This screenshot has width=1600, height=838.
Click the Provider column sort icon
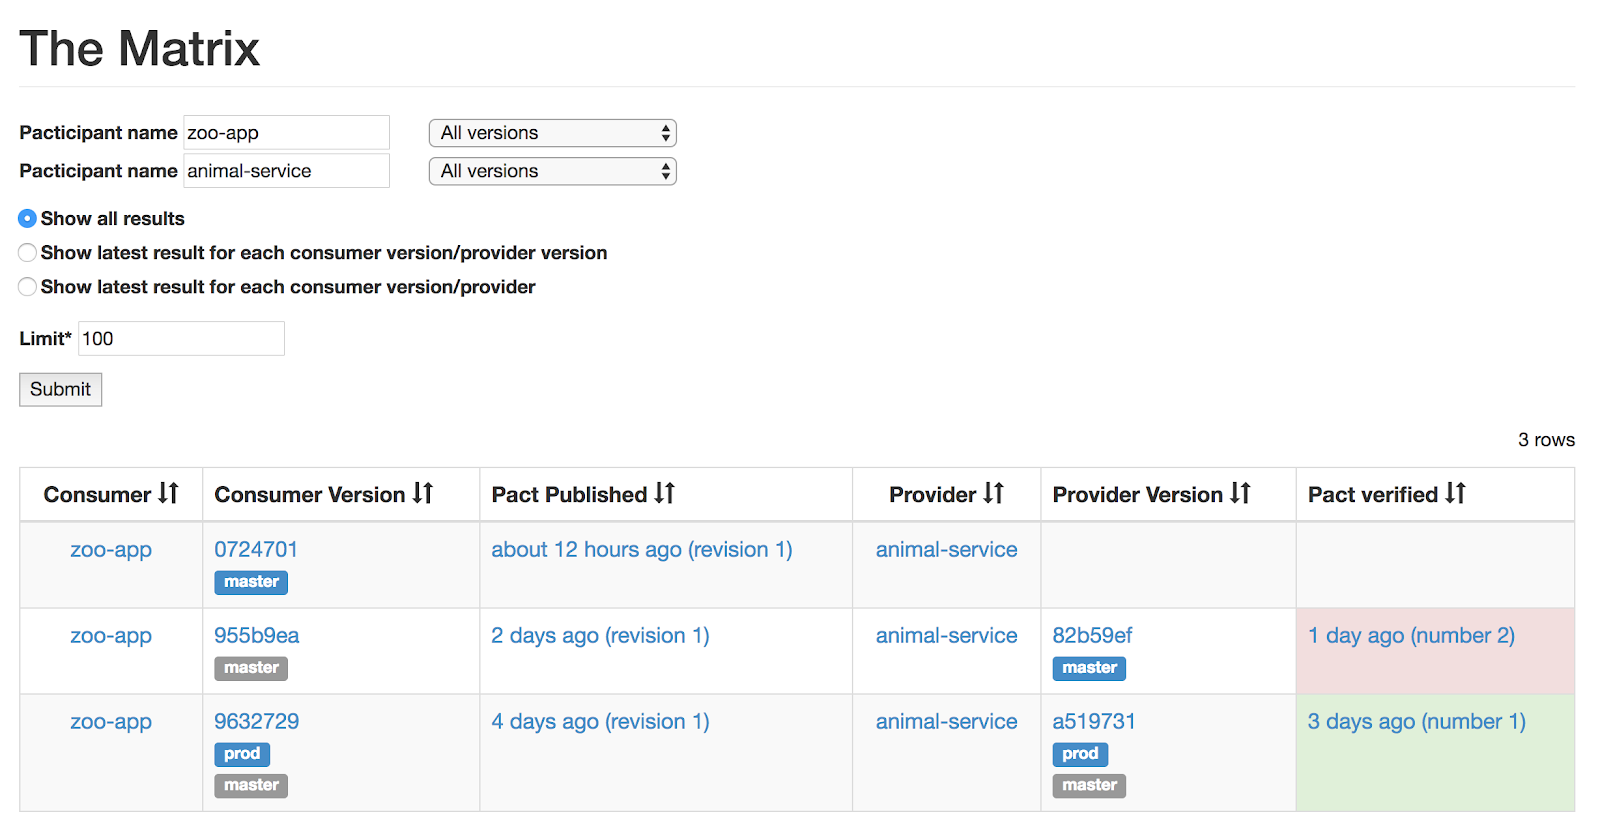(993, 493)
